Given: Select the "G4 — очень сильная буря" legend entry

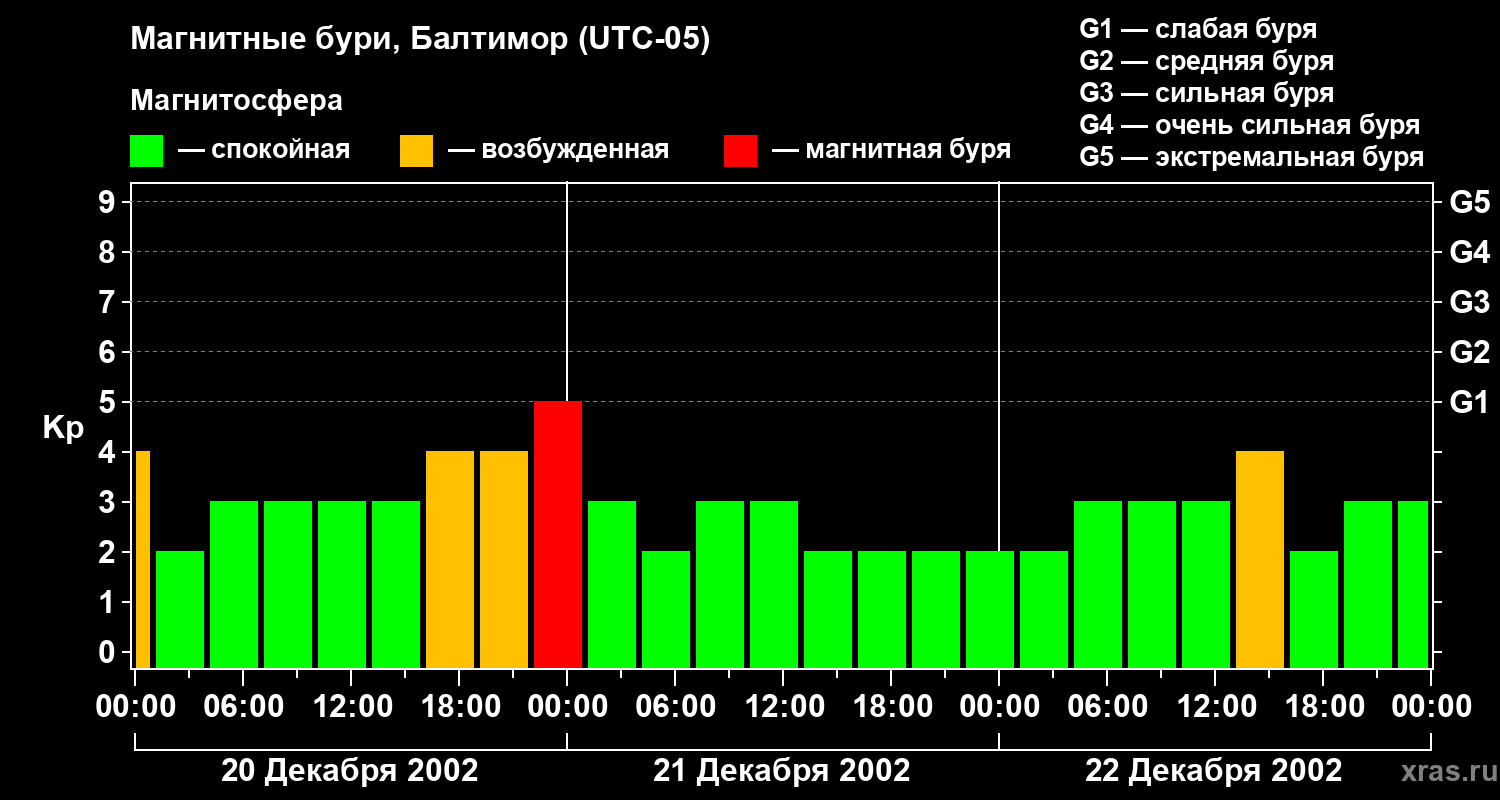Looking at the screenshot, I should pos(1249,125).
